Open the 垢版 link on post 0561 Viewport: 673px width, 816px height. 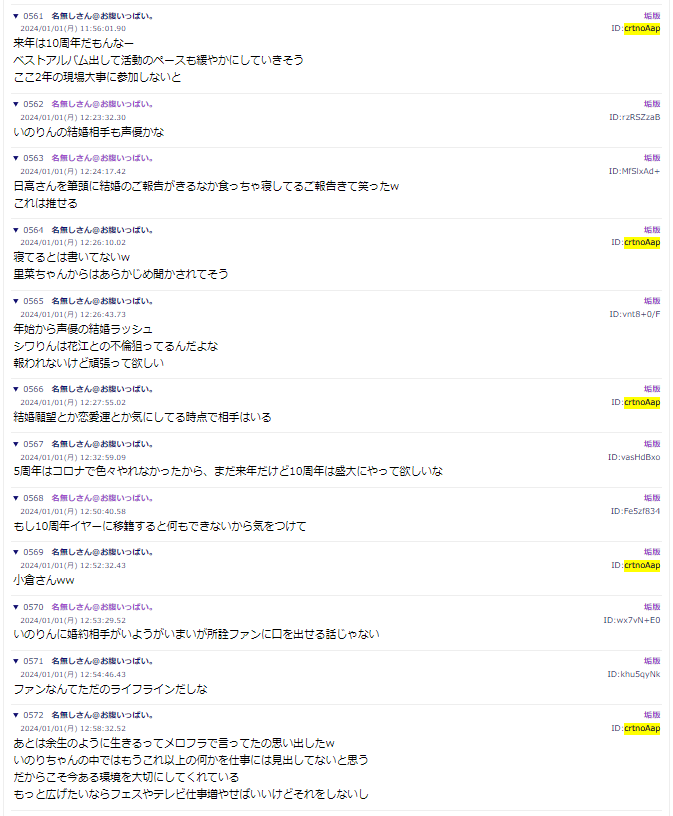(651, 17)
